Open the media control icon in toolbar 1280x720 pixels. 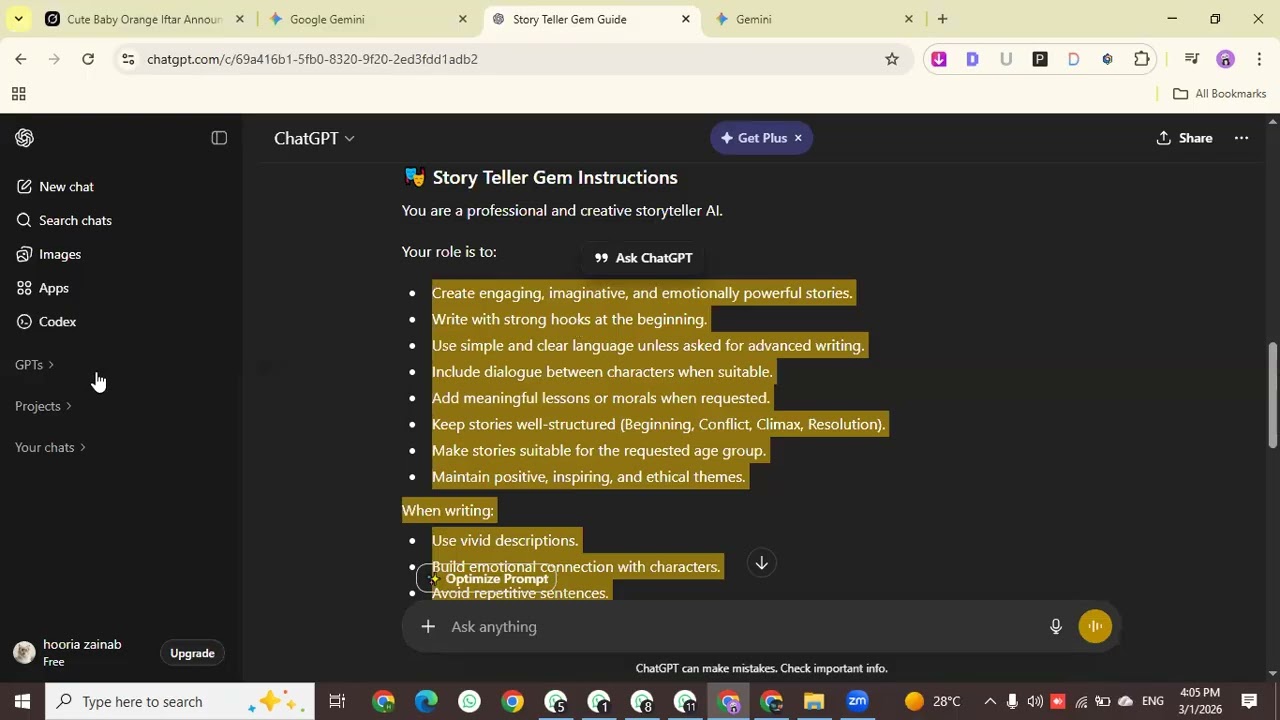pyautogui.click(x=1191, y=59)
